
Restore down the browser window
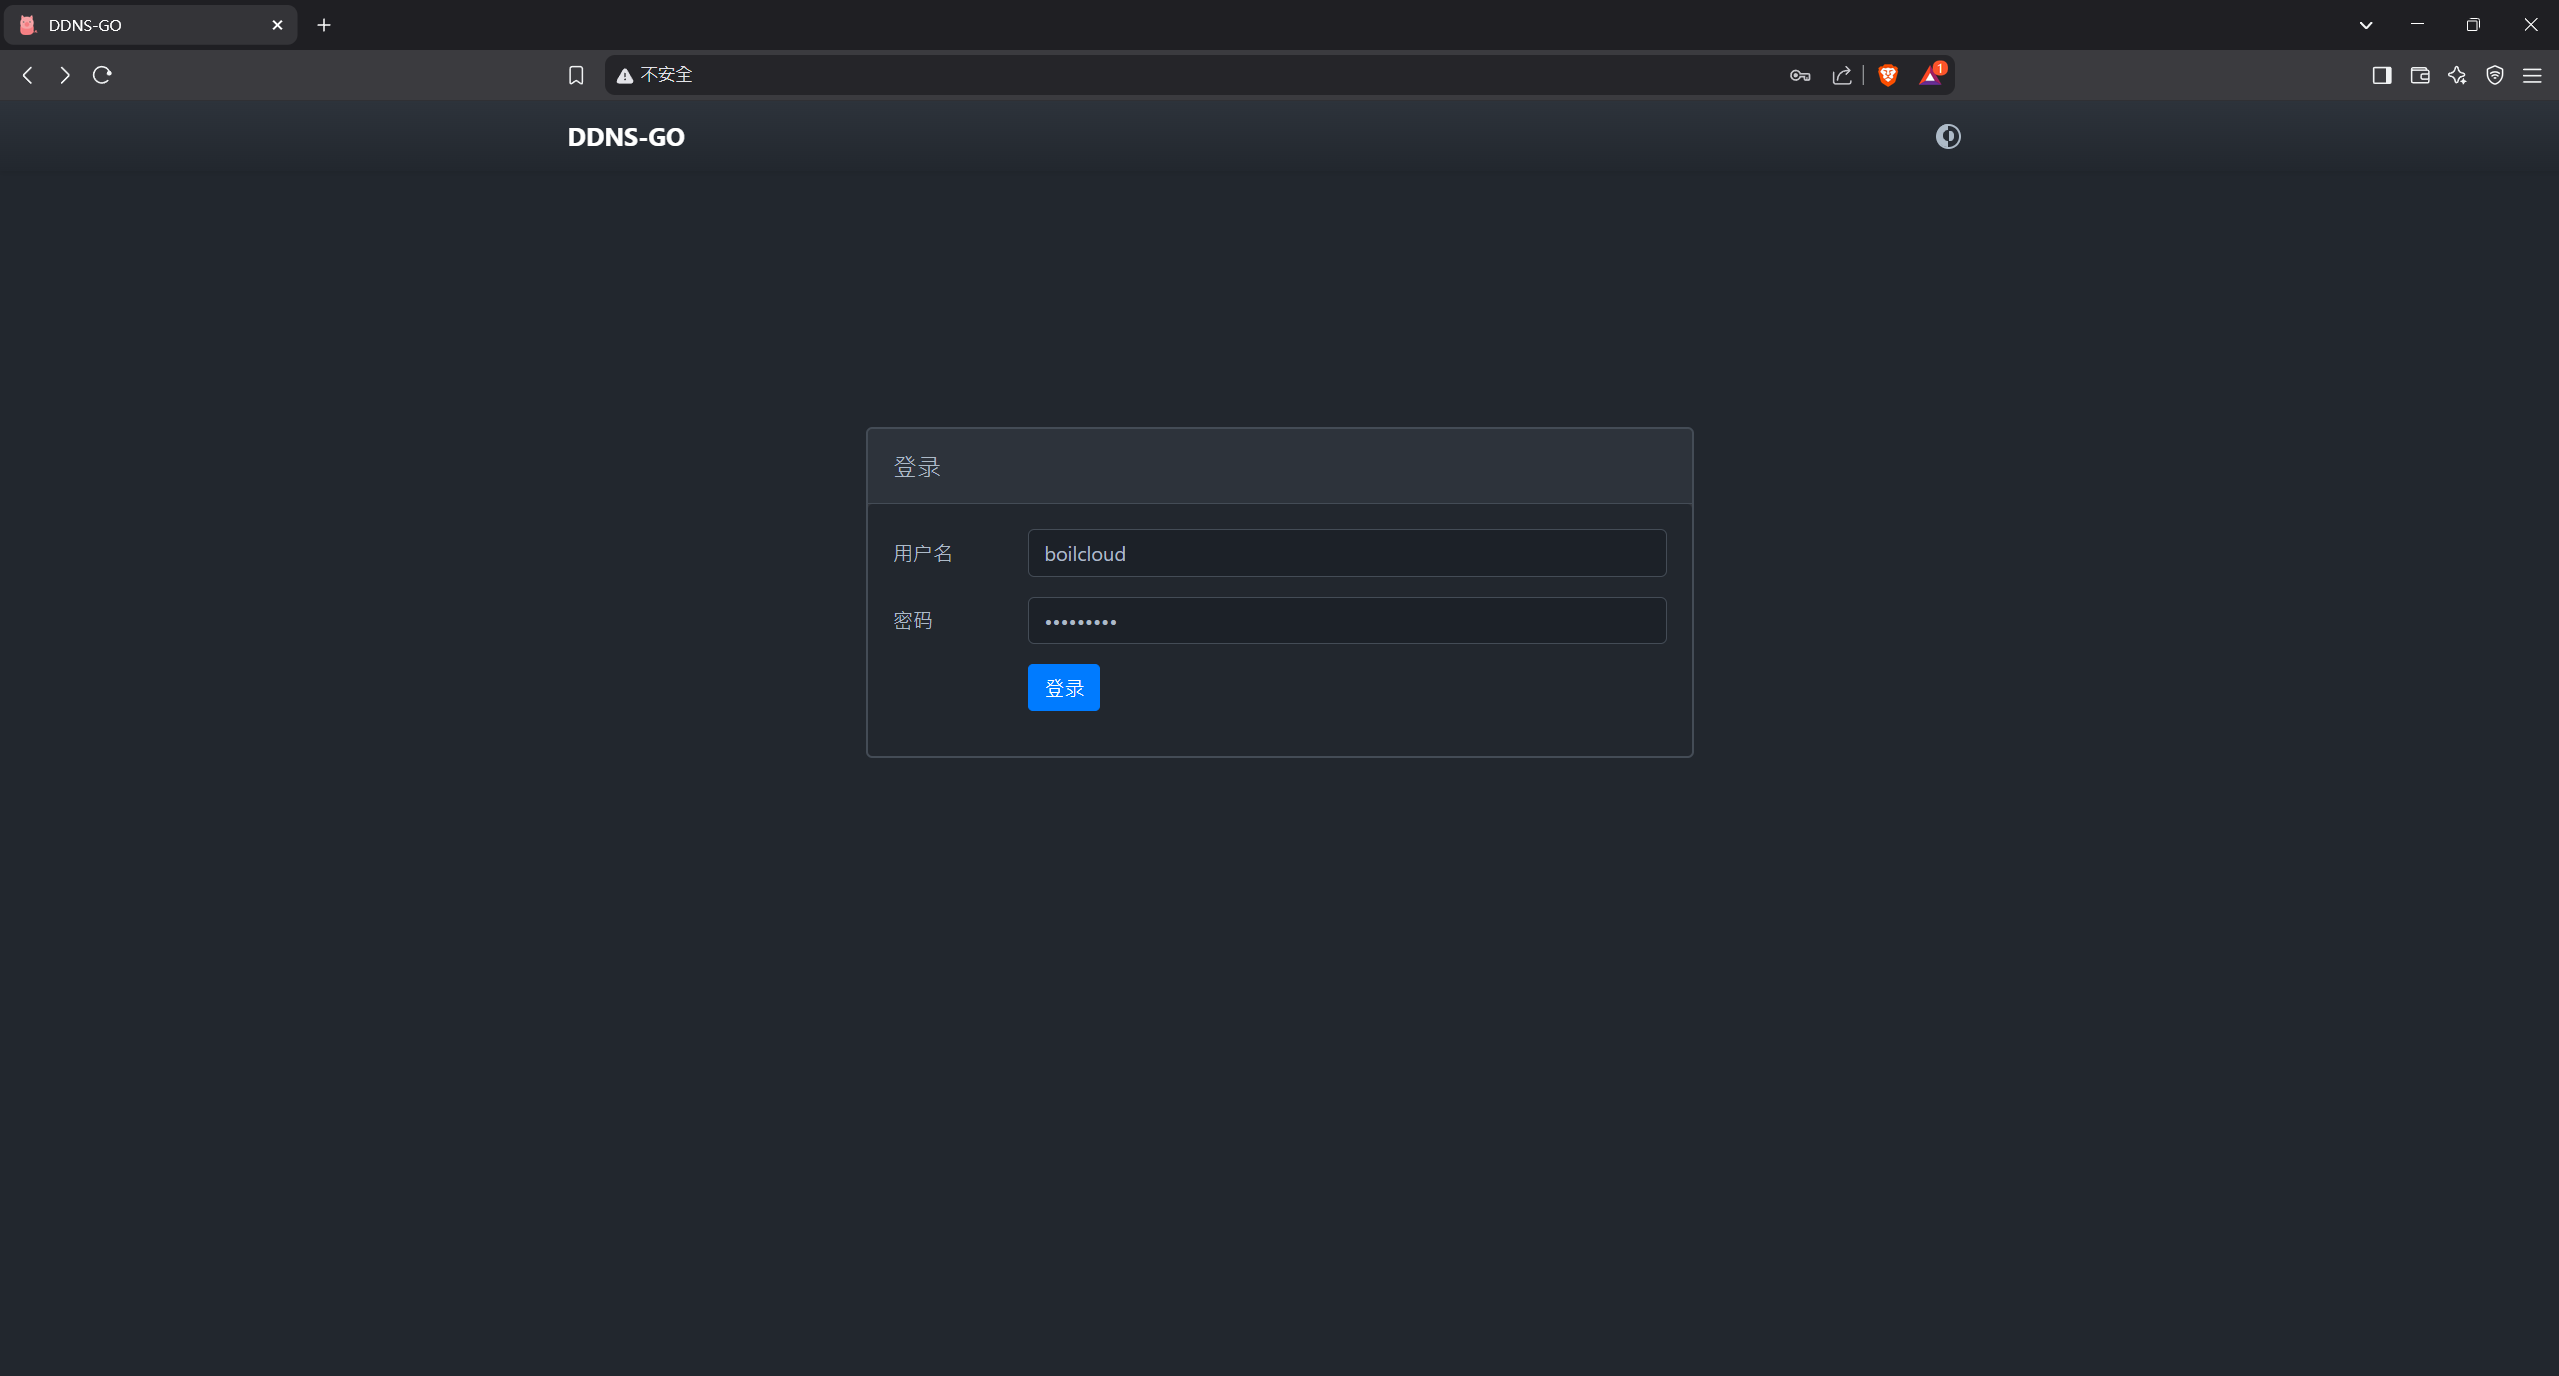click(x=2473, y=24)
